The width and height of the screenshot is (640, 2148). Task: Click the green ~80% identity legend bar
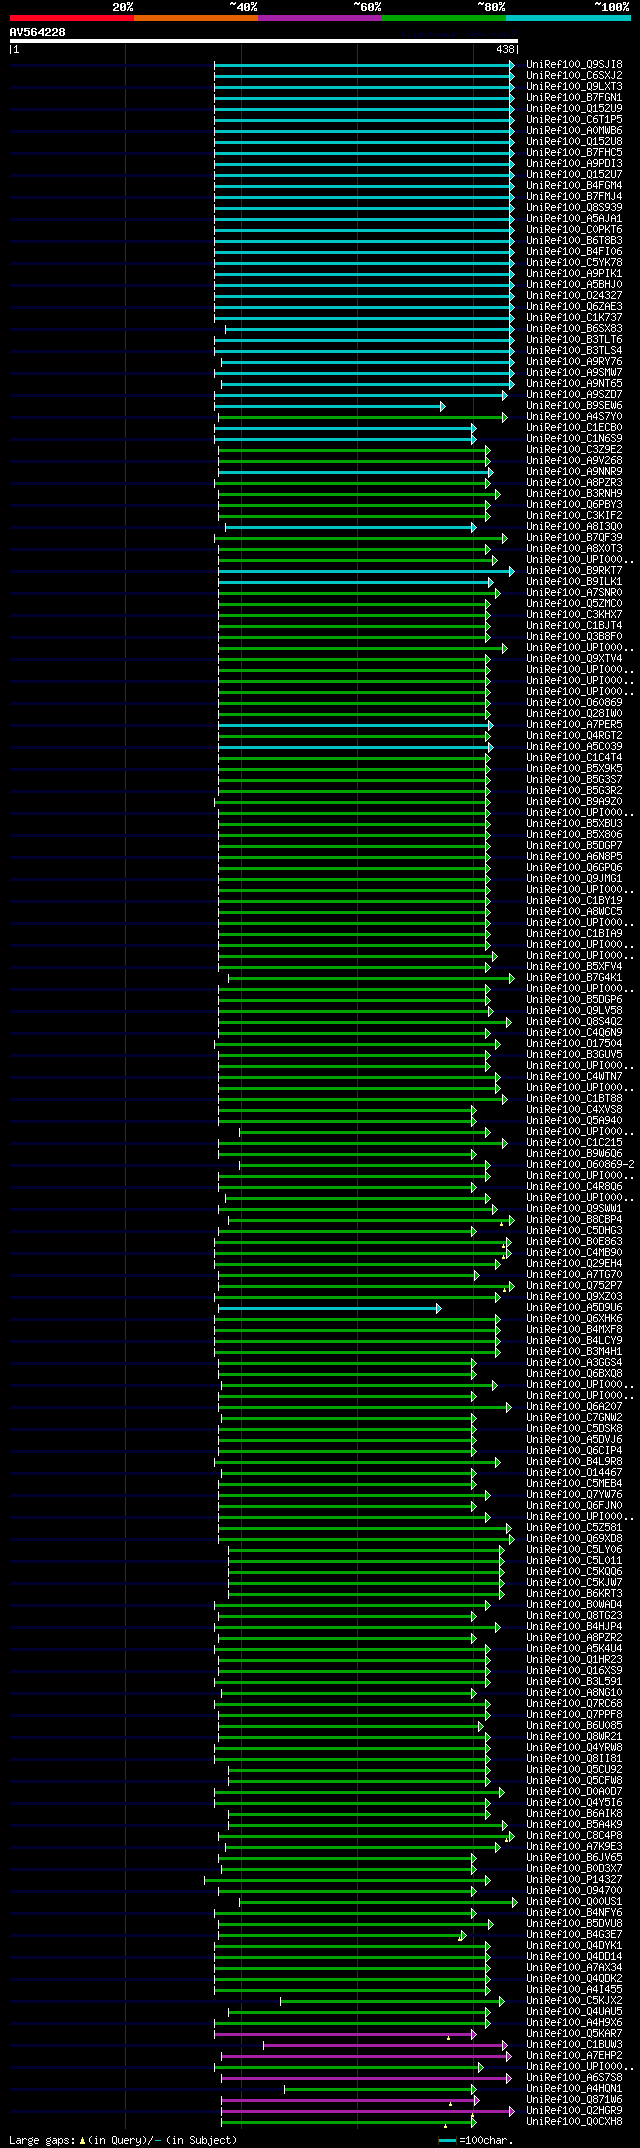tap(444, 18)
